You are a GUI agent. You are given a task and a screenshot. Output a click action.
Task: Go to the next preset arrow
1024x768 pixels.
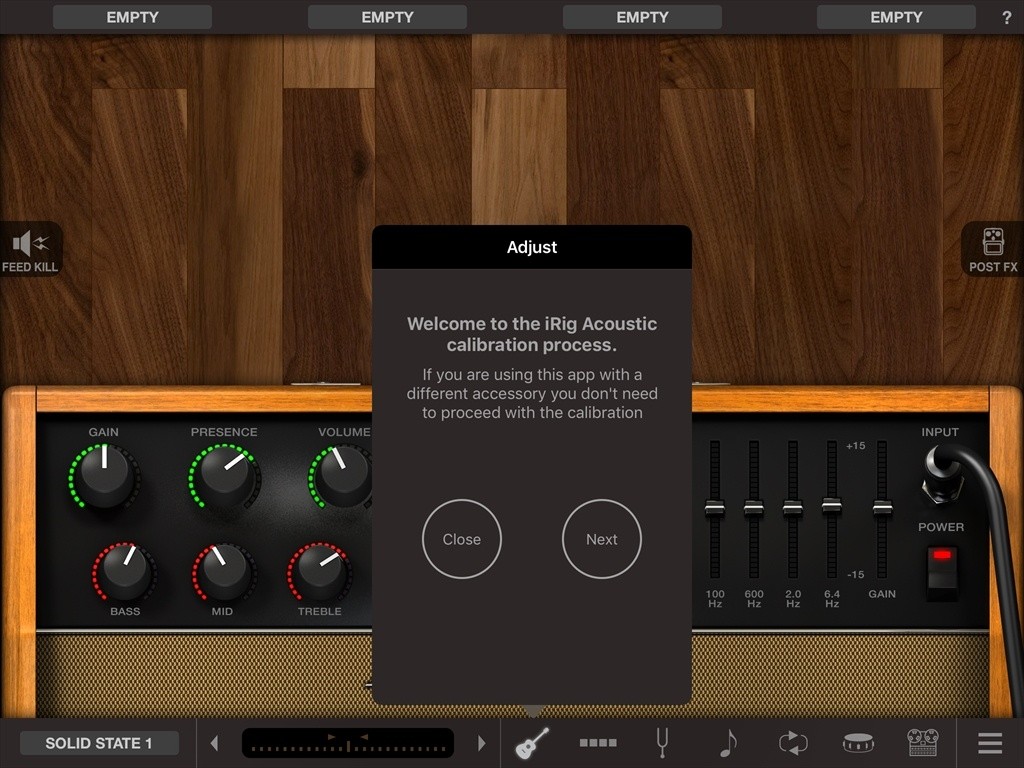481,743
